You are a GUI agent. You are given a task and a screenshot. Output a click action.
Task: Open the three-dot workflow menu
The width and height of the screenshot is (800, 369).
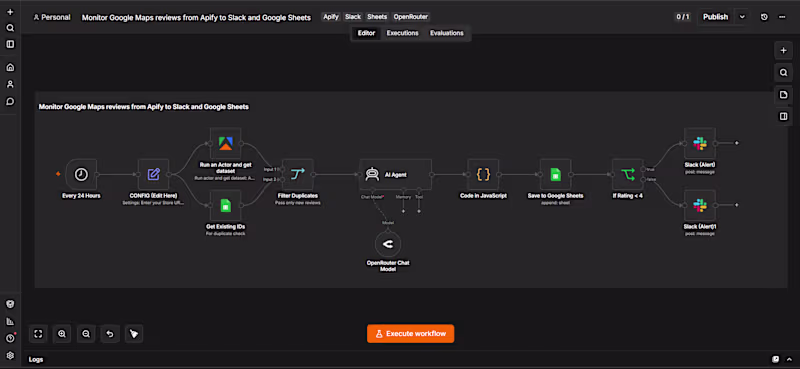(x=782, y=17)
